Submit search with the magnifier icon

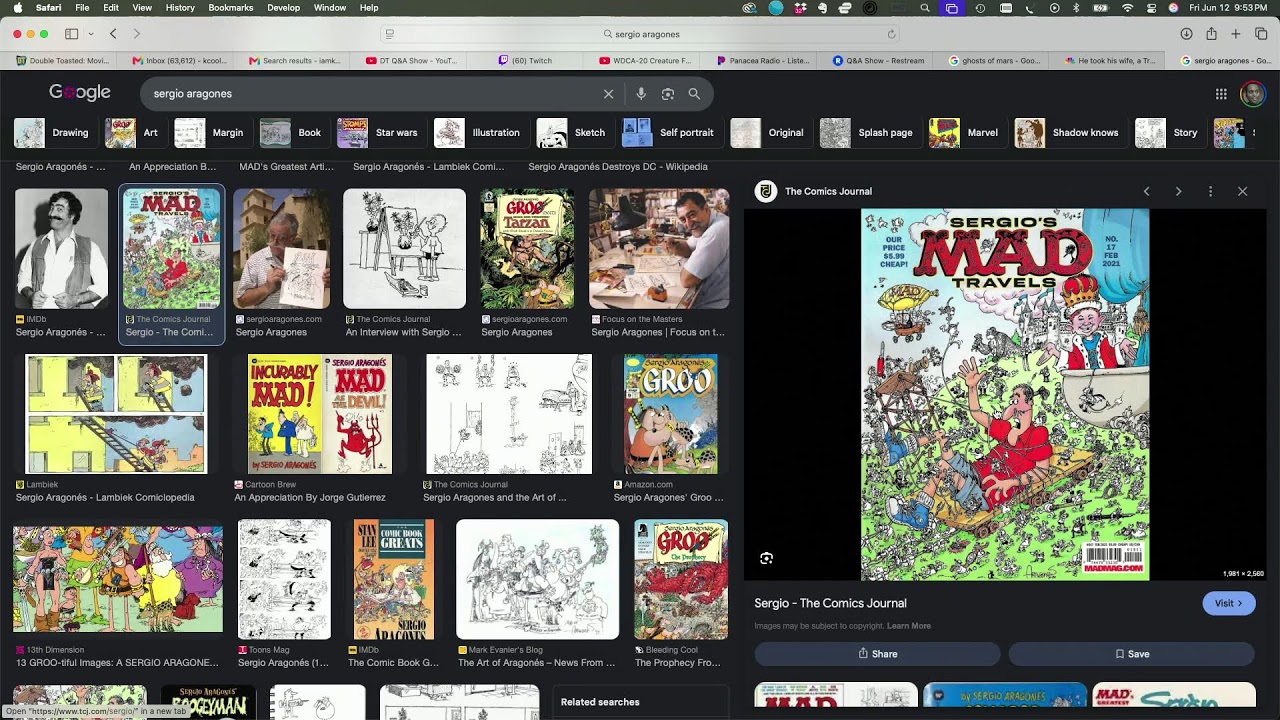click(694, 94)
